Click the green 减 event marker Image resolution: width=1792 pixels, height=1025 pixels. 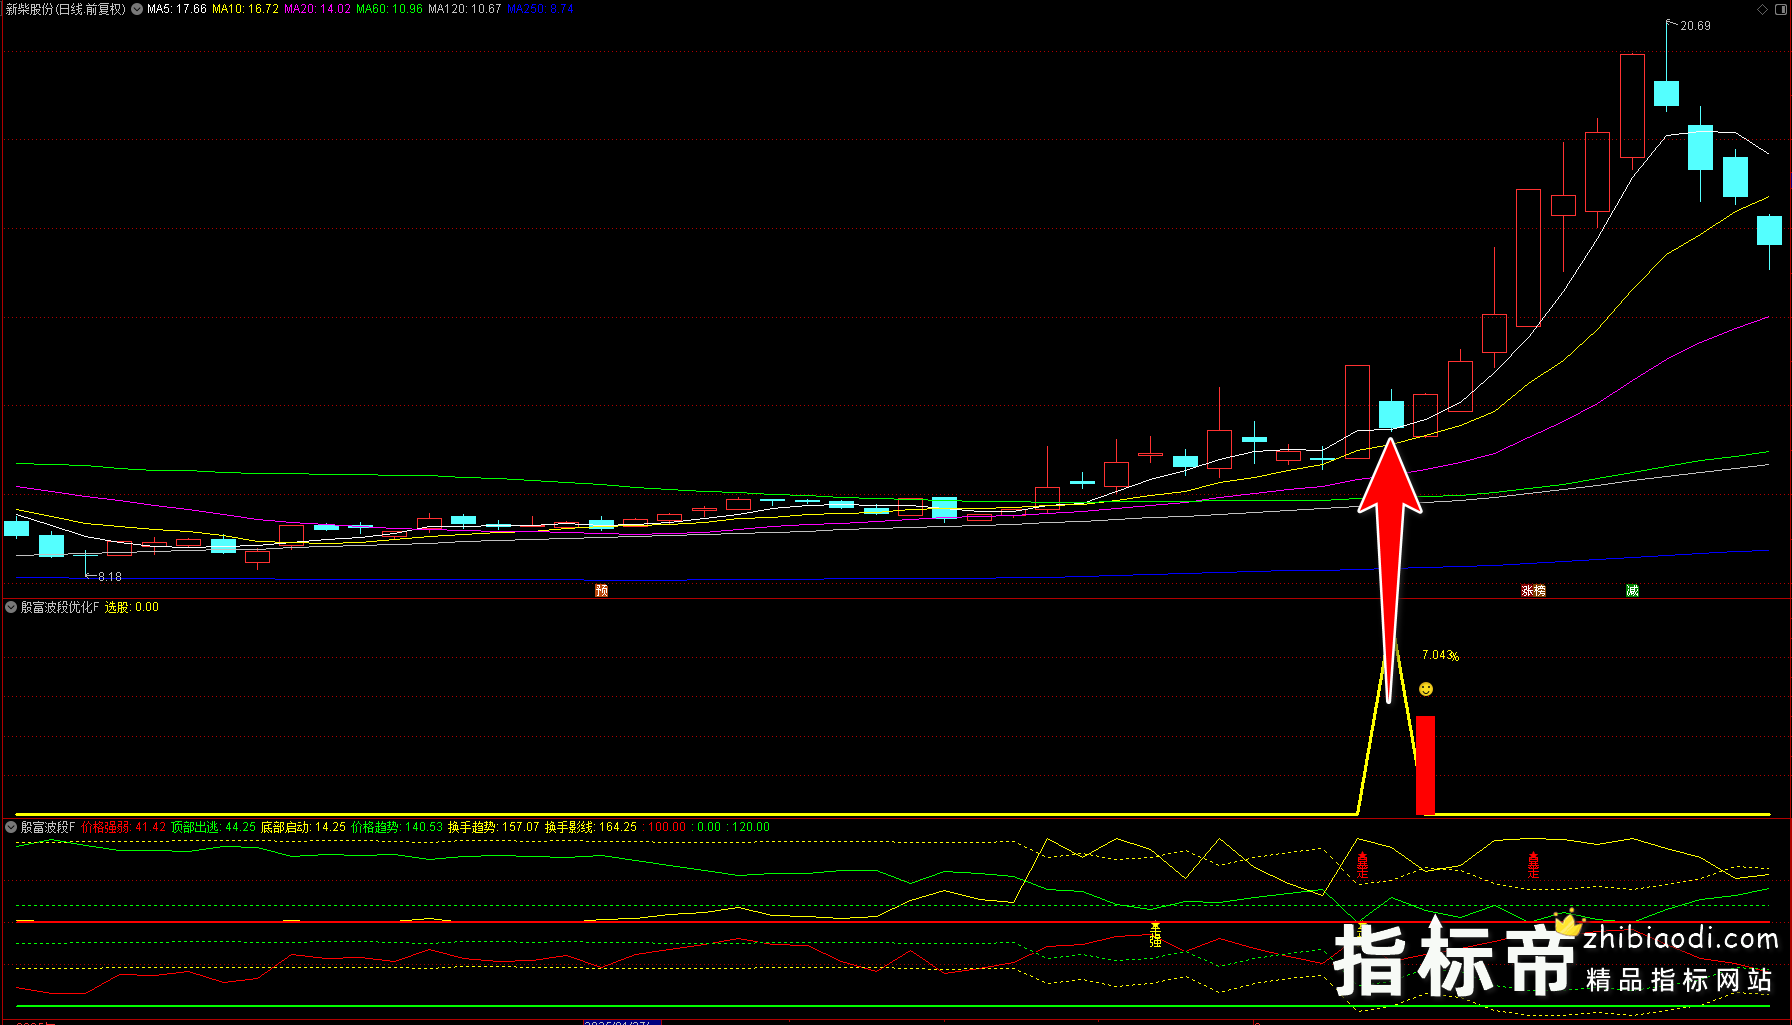(x=1632, y=591)
